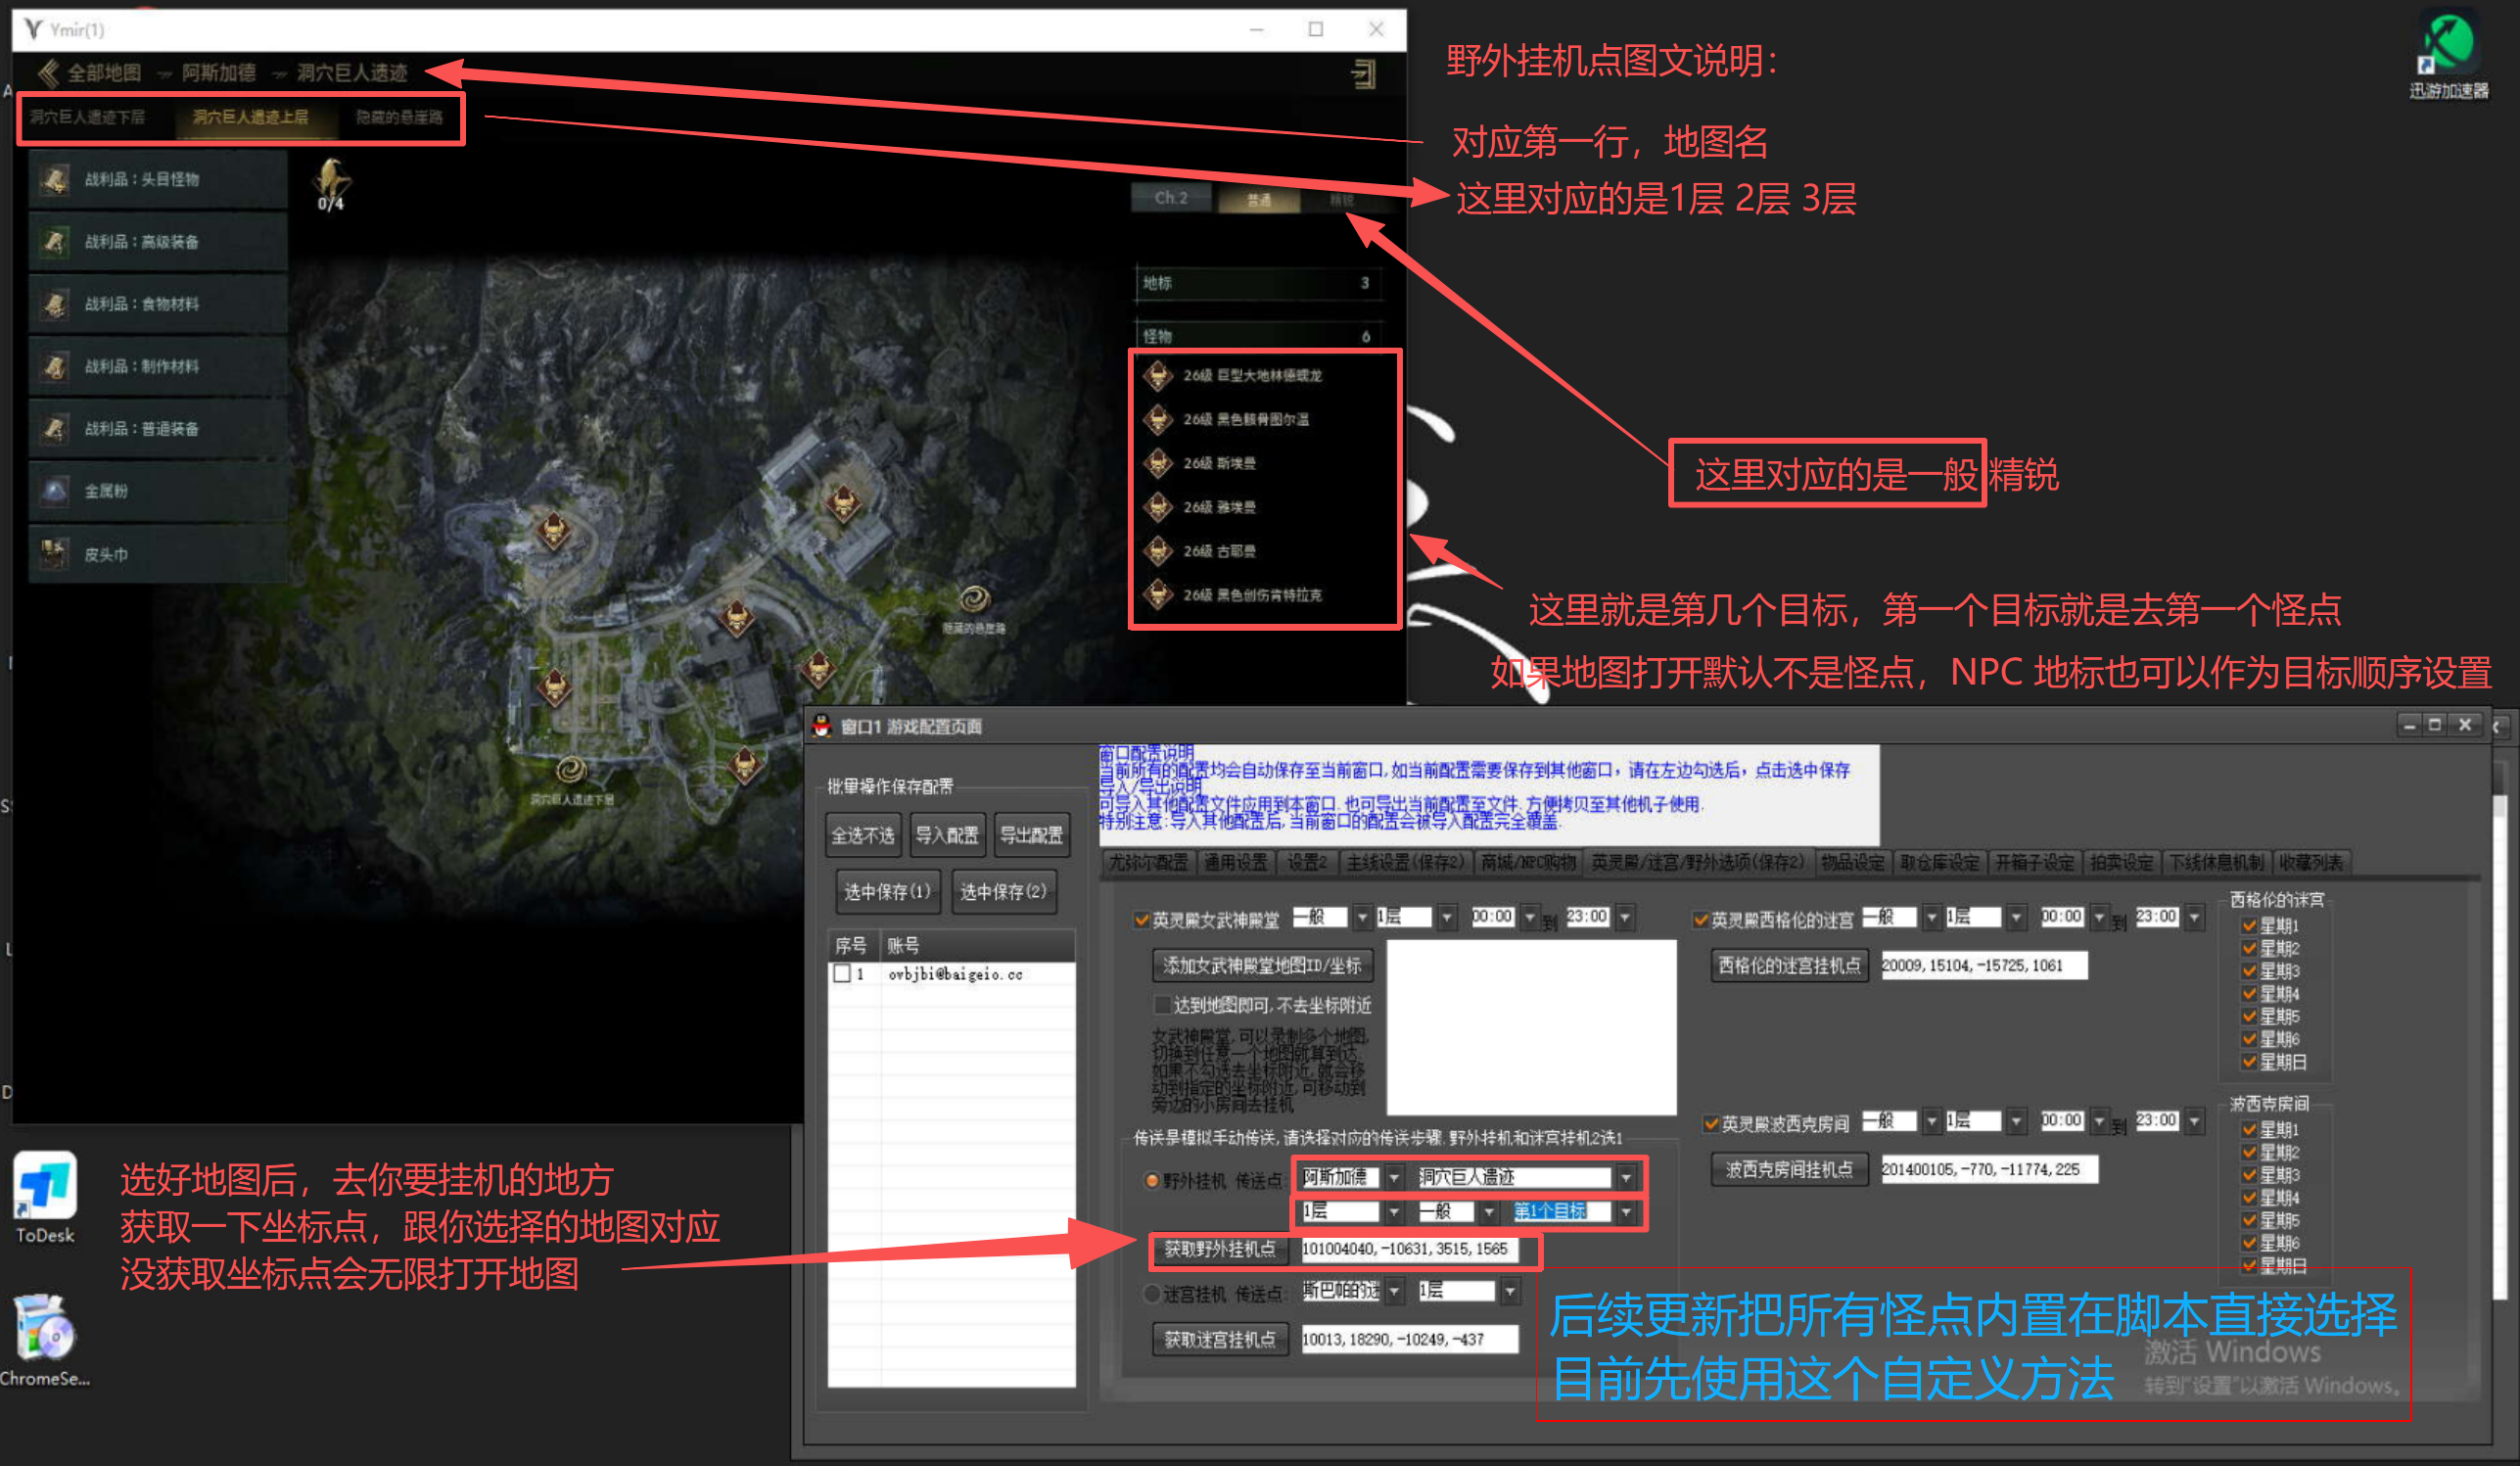Expand the 洞穴巨人遗迹 map dropdown

(1626, 1178)
